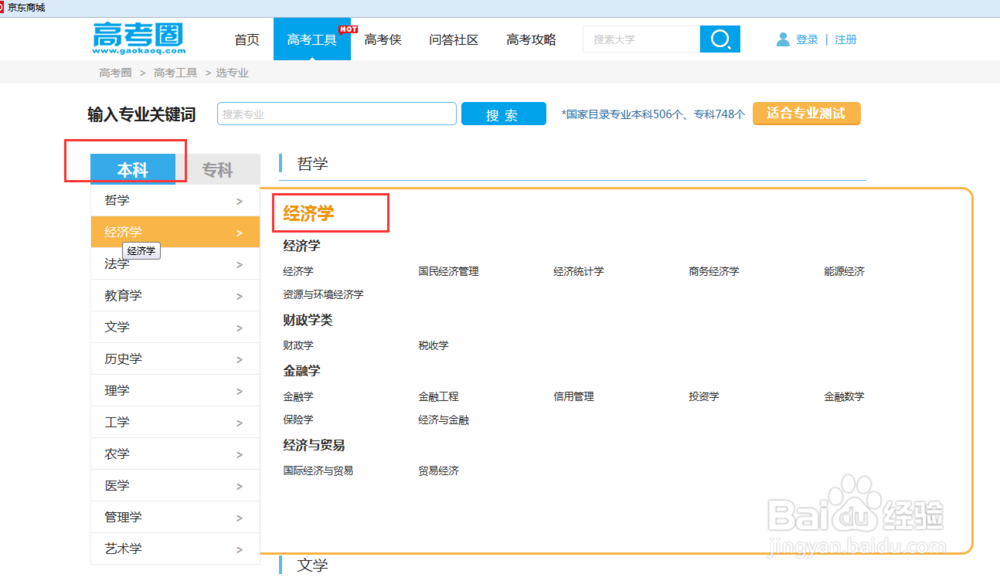This screenshot has width=1000, height=581.
Task: Select the 本科 tab
Action: coord(134,169)
